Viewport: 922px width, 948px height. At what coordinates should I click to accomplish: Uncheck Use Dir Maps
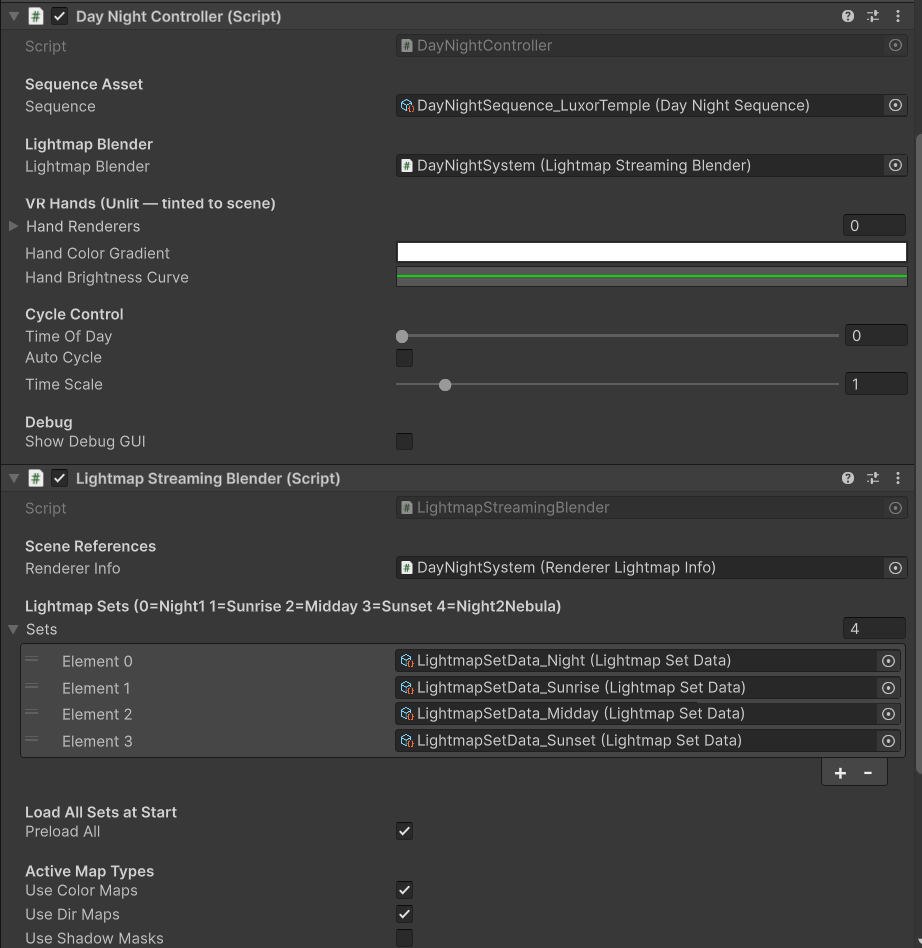point(404,914)
